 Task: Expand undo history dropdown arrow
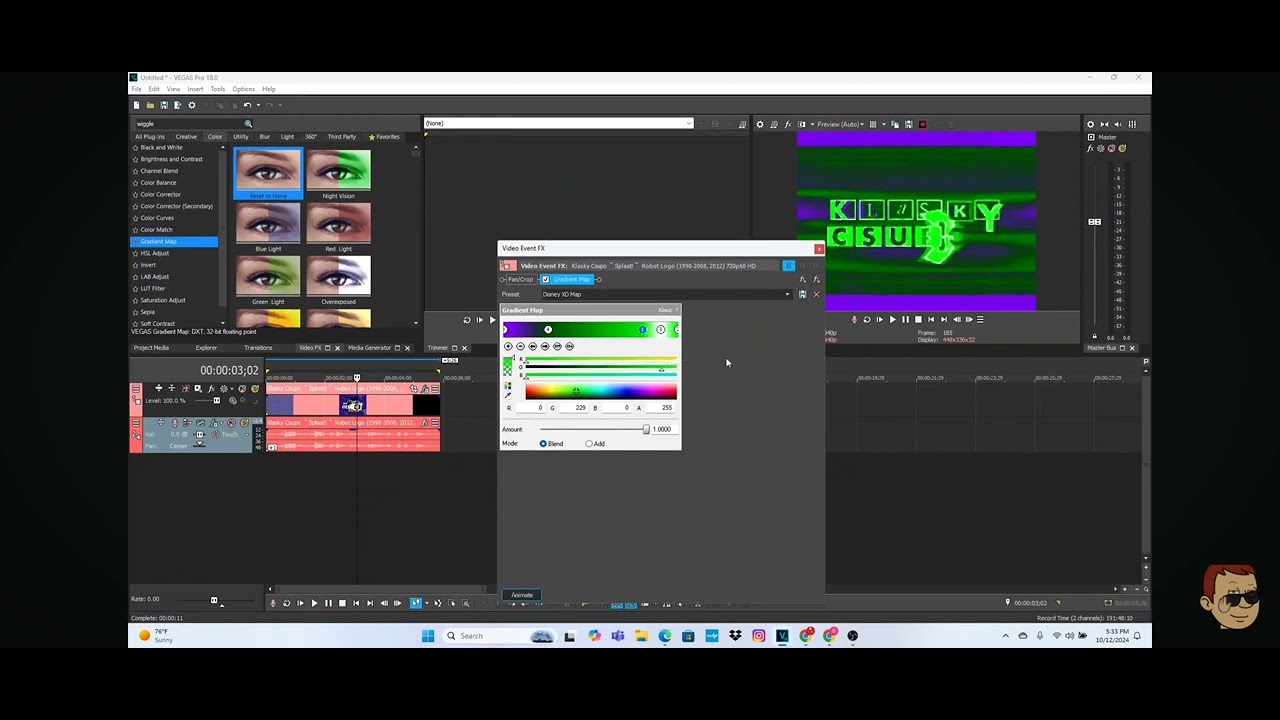coord(257,105)
